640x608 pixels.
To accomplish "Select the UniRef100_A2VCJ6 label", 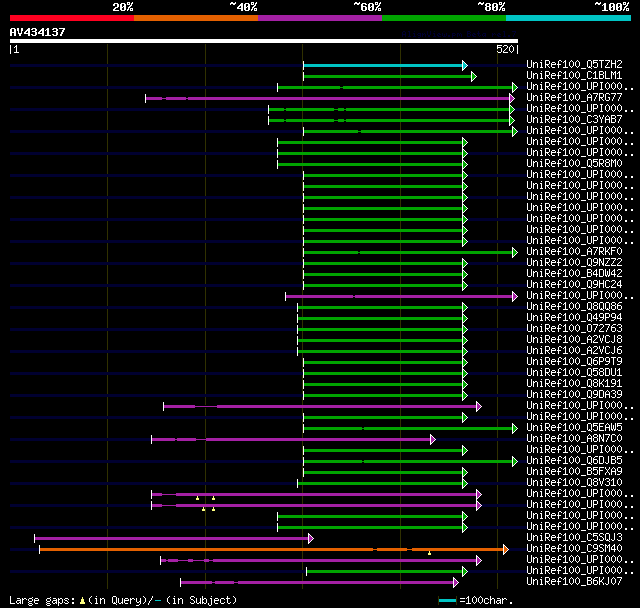I will pos(574,351).
